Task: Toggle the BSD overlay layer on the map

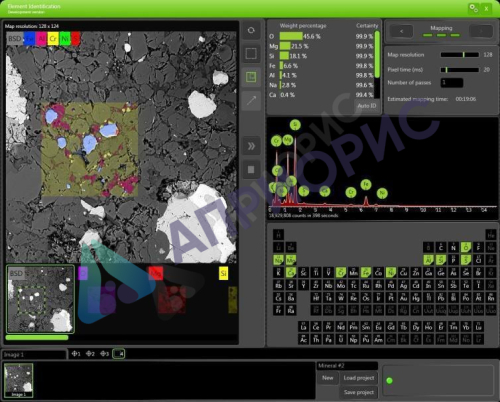Action: pyautogui.click(x=15, y=39)
